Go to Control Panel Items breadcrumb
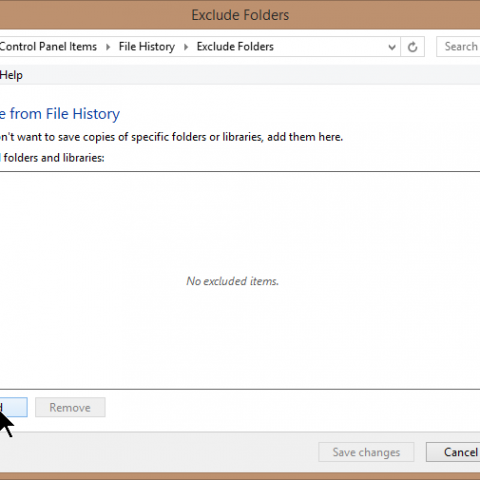 coord(48,46)
